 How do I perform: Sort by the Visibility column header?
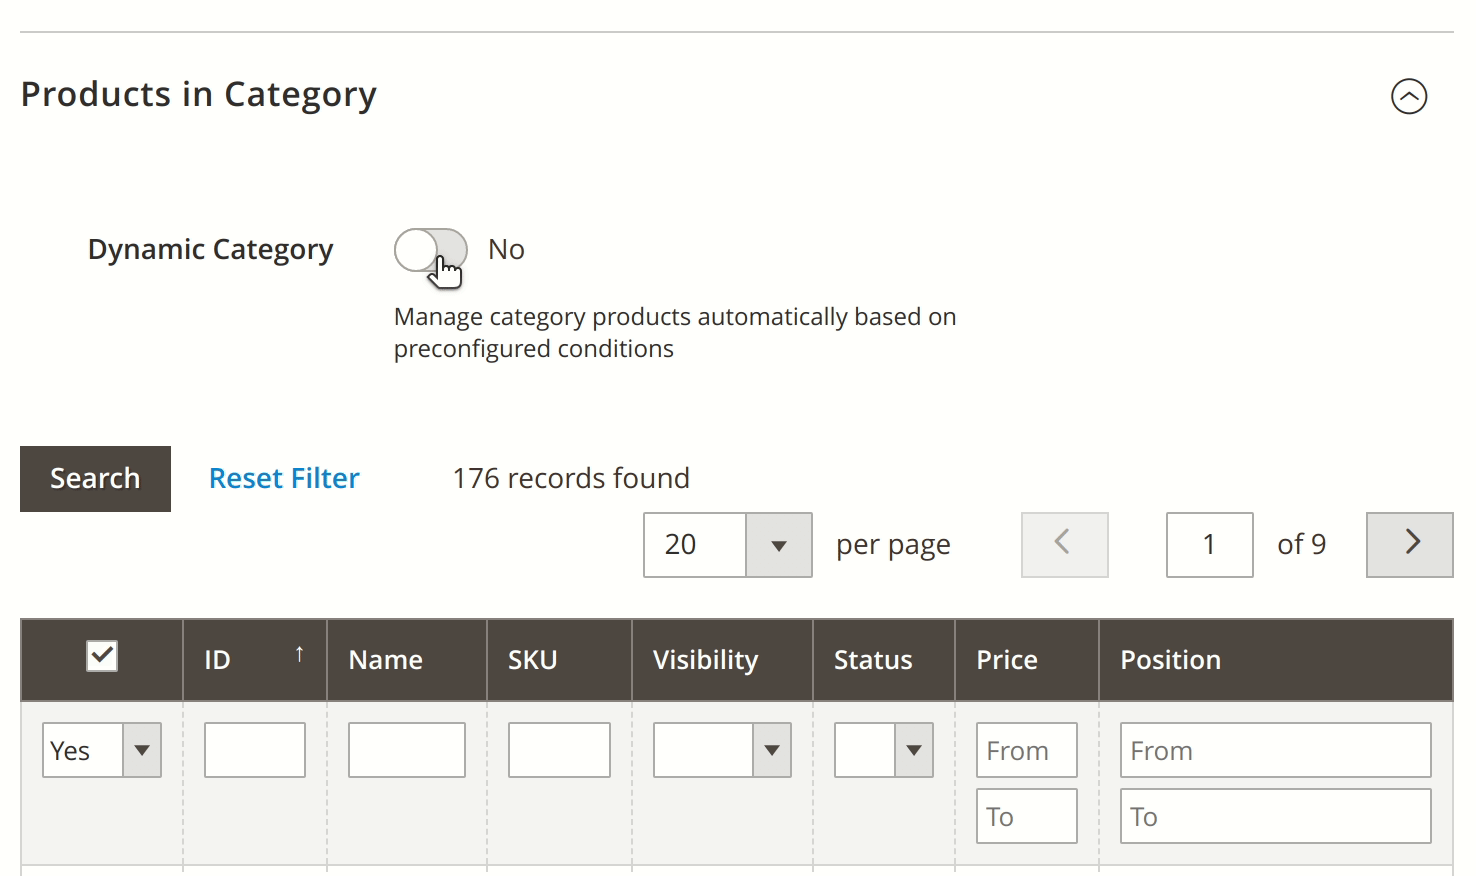(x=722, y=660)
